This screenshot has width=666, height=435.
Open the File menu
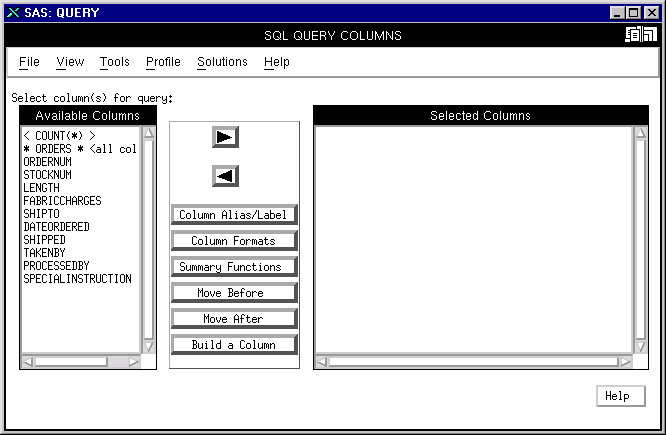coord(29,62)
